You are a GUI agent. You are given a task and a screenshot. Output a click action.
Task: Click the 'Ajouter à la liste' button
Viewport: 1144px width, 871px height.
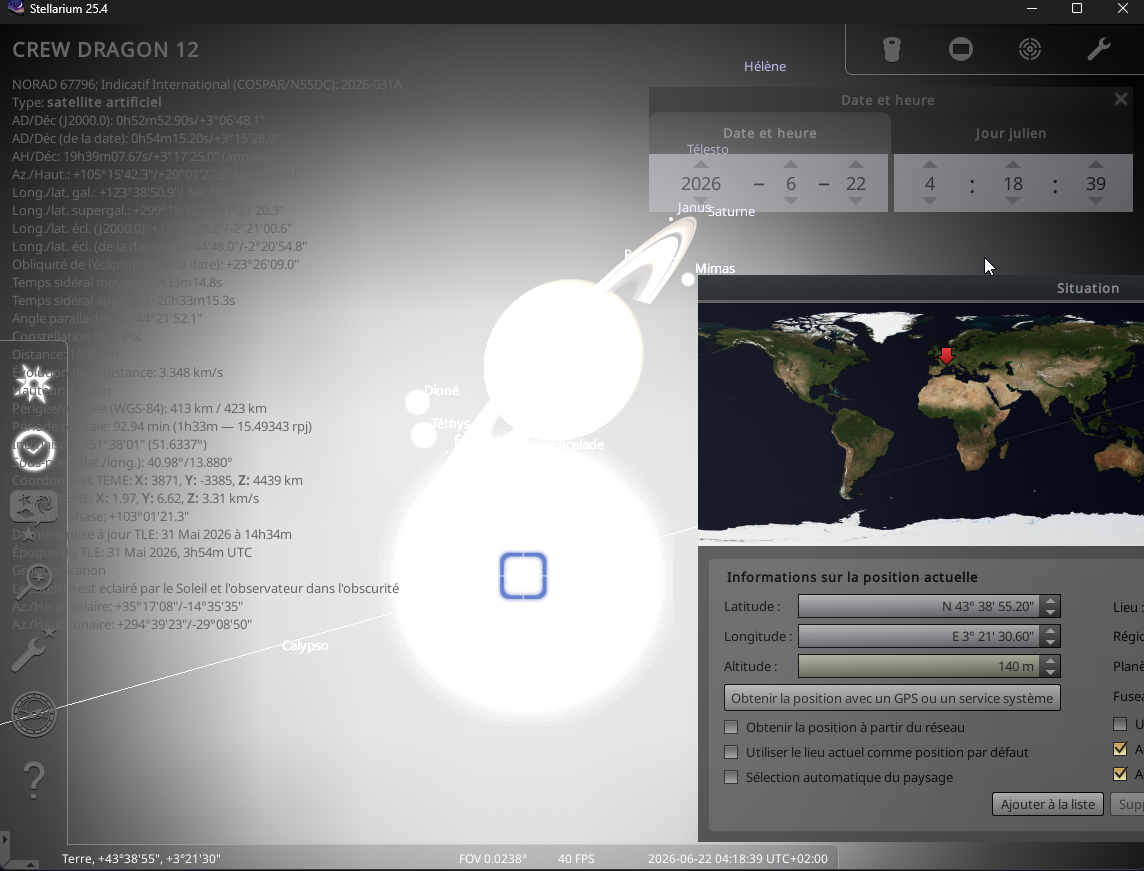[x=1048, y=804]
